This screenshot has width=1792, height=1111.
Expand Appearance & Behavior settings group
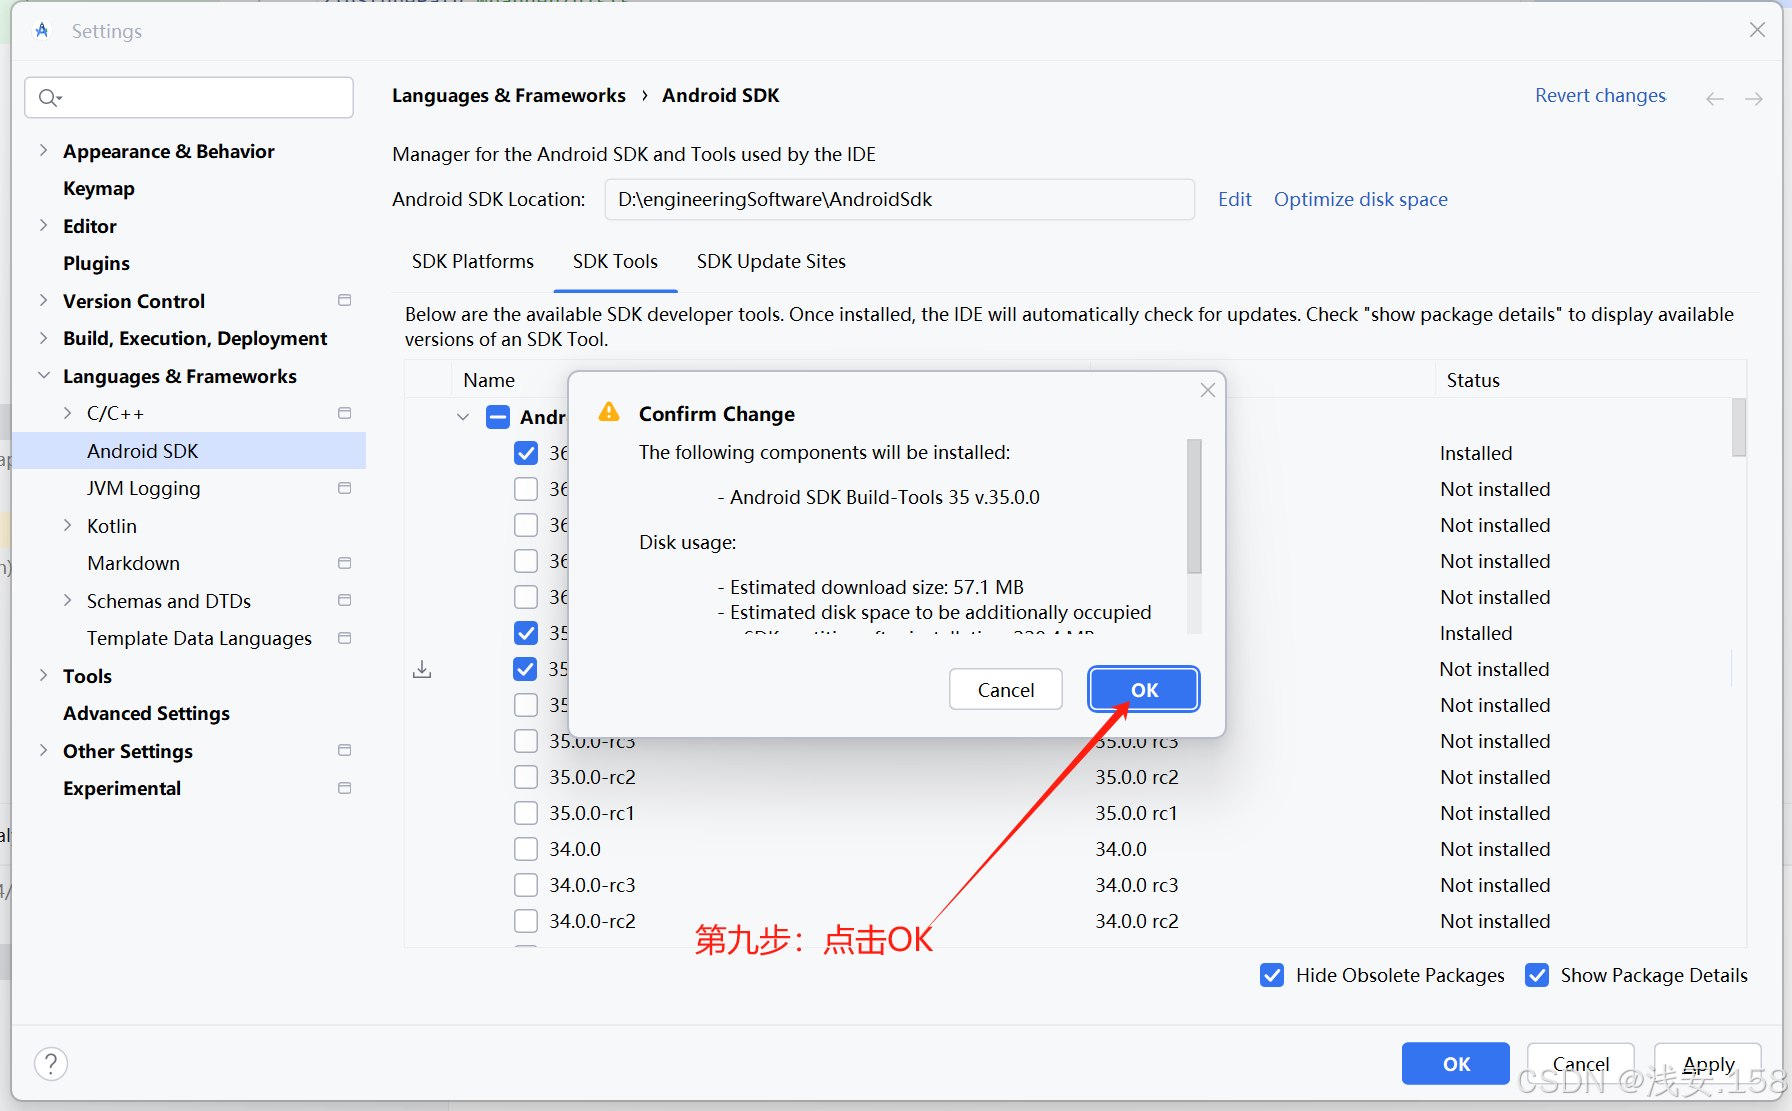tap(43, 150)
